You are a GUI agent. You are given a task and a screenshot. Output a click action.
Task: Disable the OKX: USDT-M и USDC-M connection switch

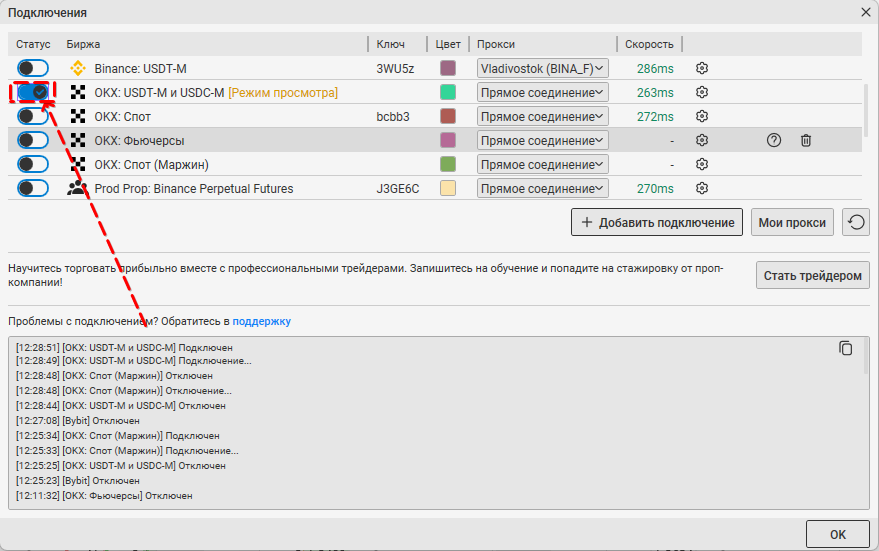click(33, 92)
